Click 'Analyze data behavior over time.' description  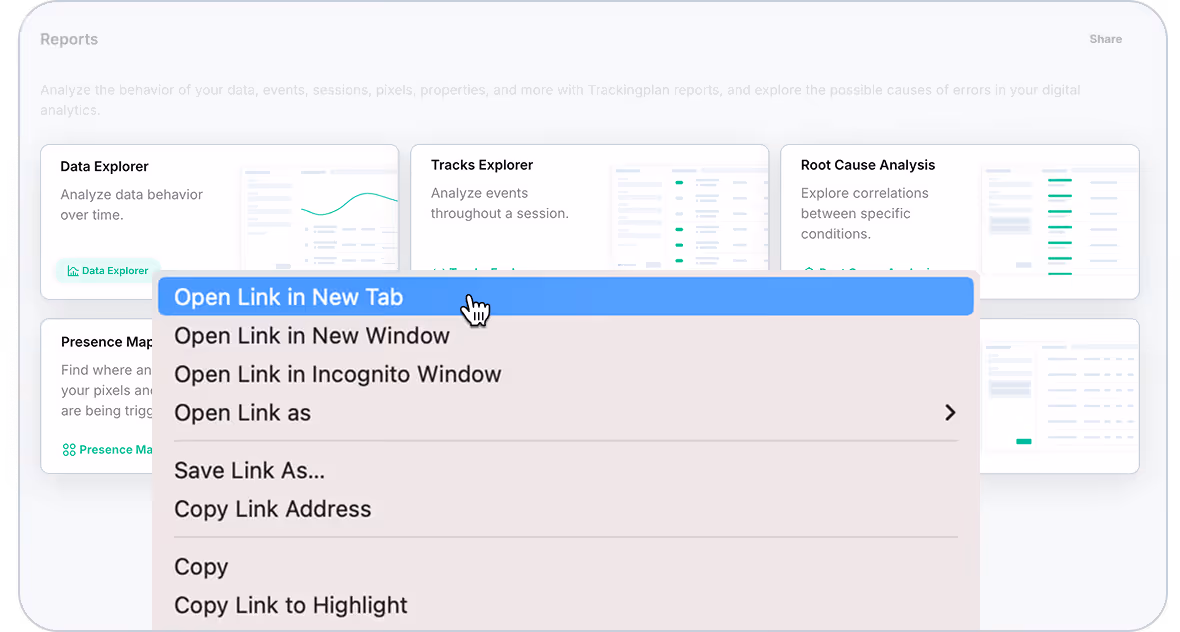[x=132, y=205]
